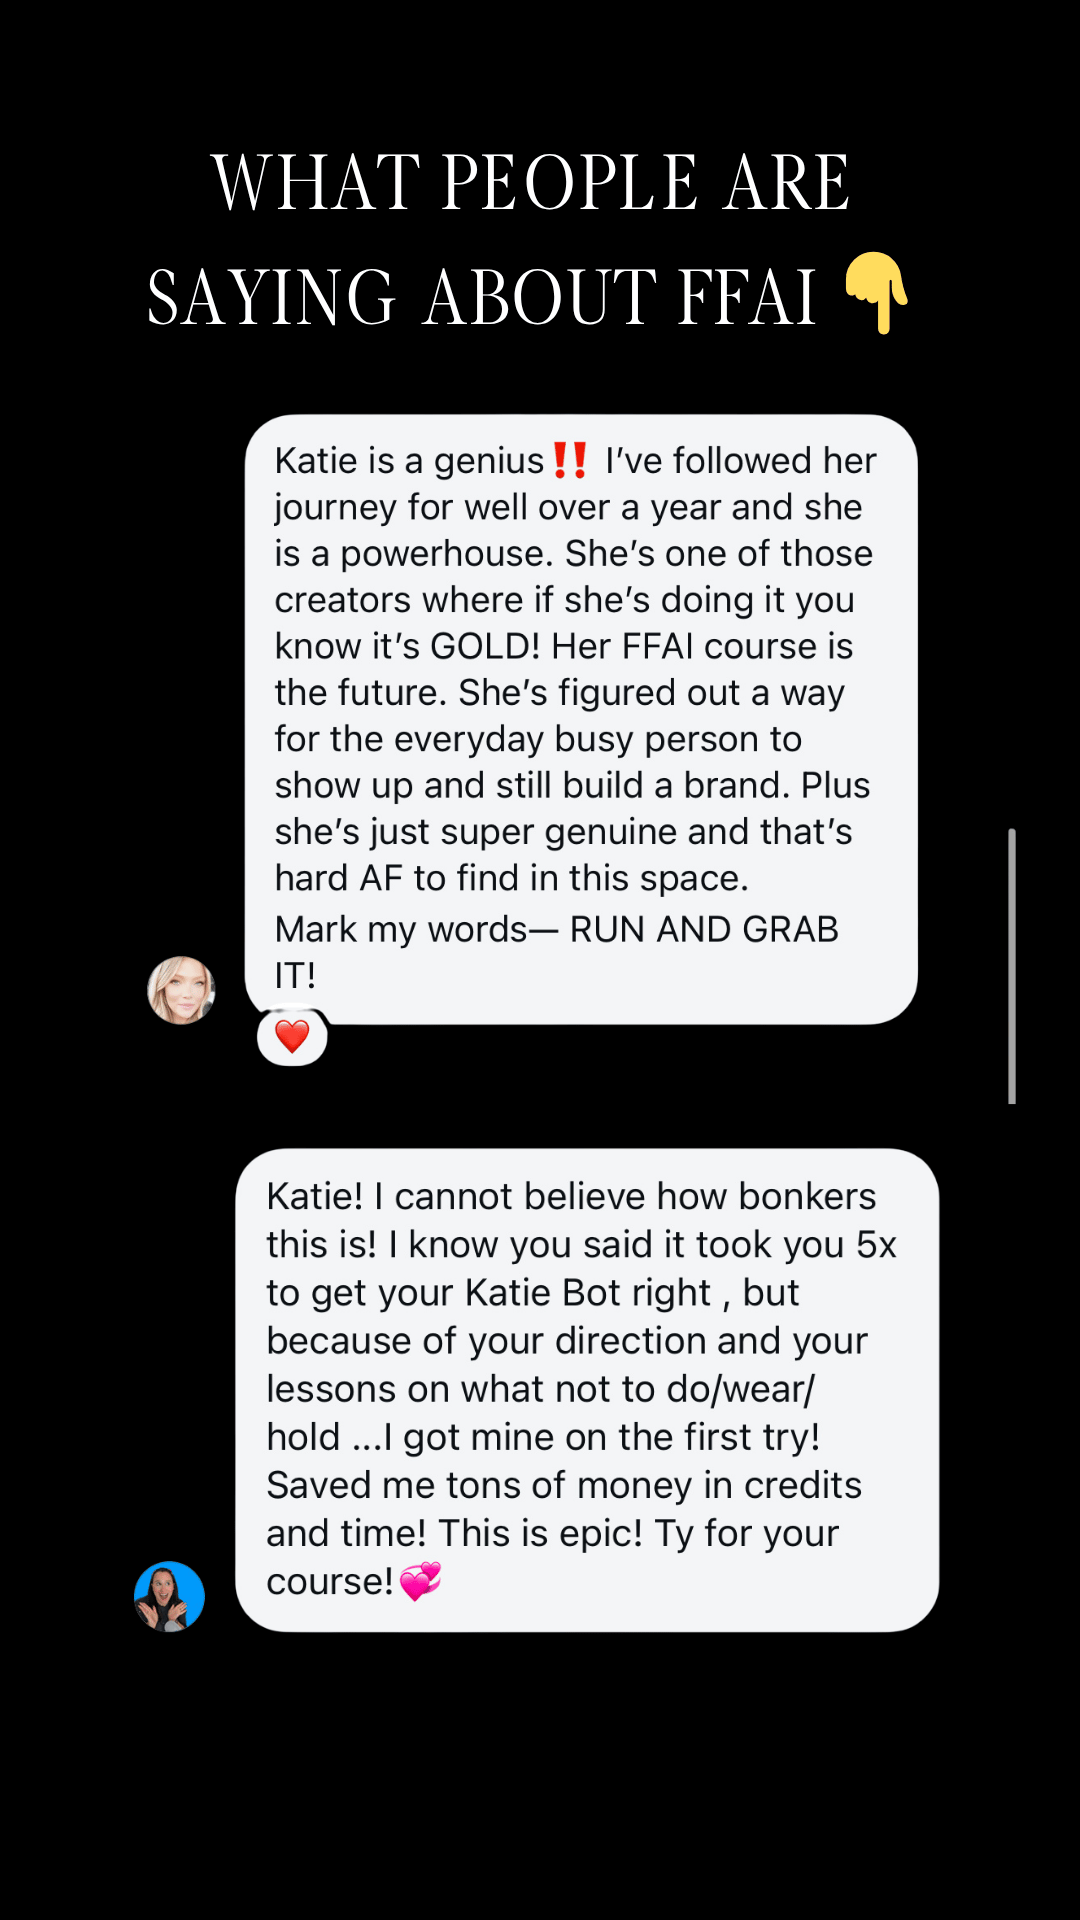The image size is (1080, 1920).
Task: Click the 'SAYING ABOUT FFAI' heading text
Action: click(x=482, y=297)
